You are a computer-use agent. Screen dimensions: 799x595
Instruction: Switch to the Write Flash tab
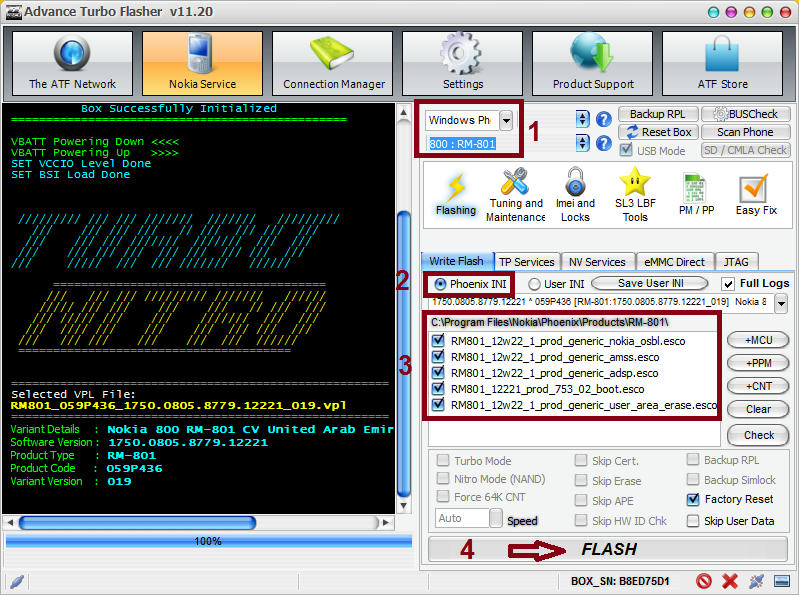click(457, 261)
